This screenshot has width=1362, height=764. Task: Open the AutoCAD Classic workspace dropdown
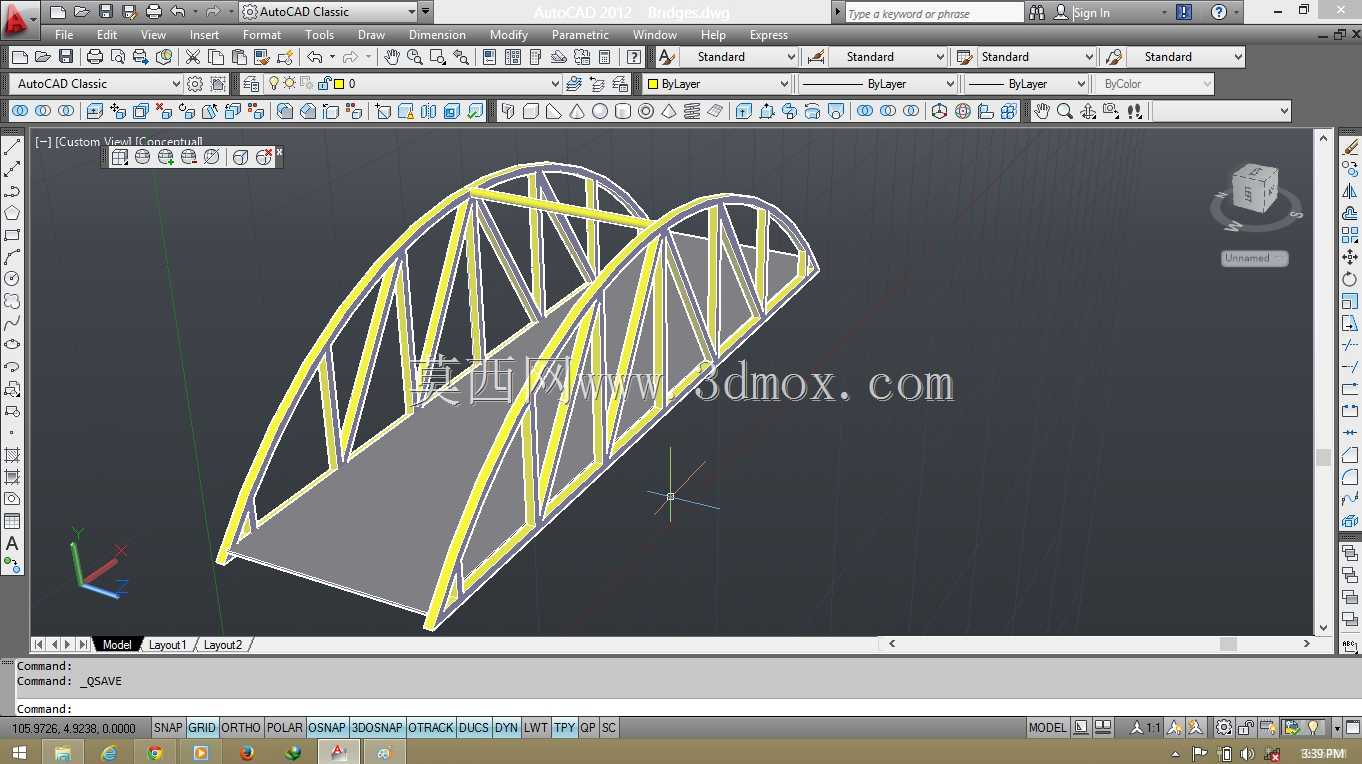(x=95, y=84)
